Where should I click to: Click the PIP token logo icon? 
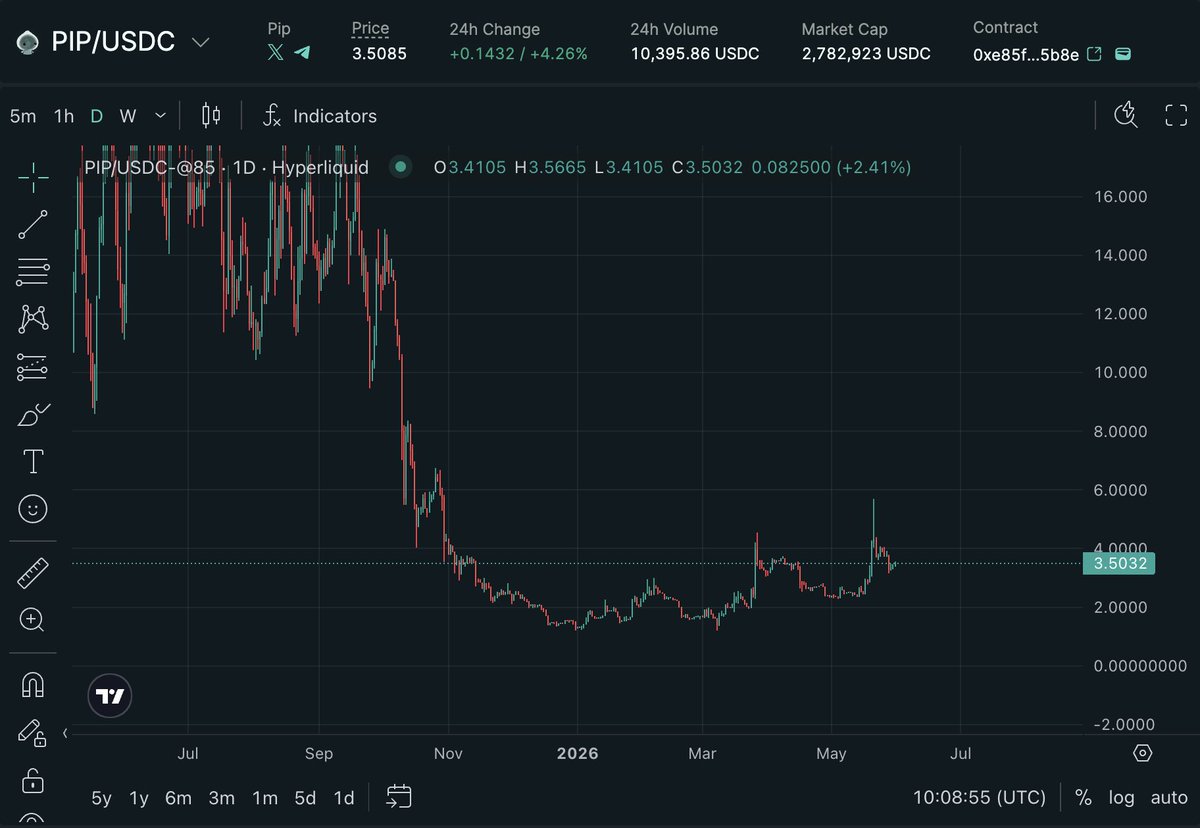pos(28,42)
